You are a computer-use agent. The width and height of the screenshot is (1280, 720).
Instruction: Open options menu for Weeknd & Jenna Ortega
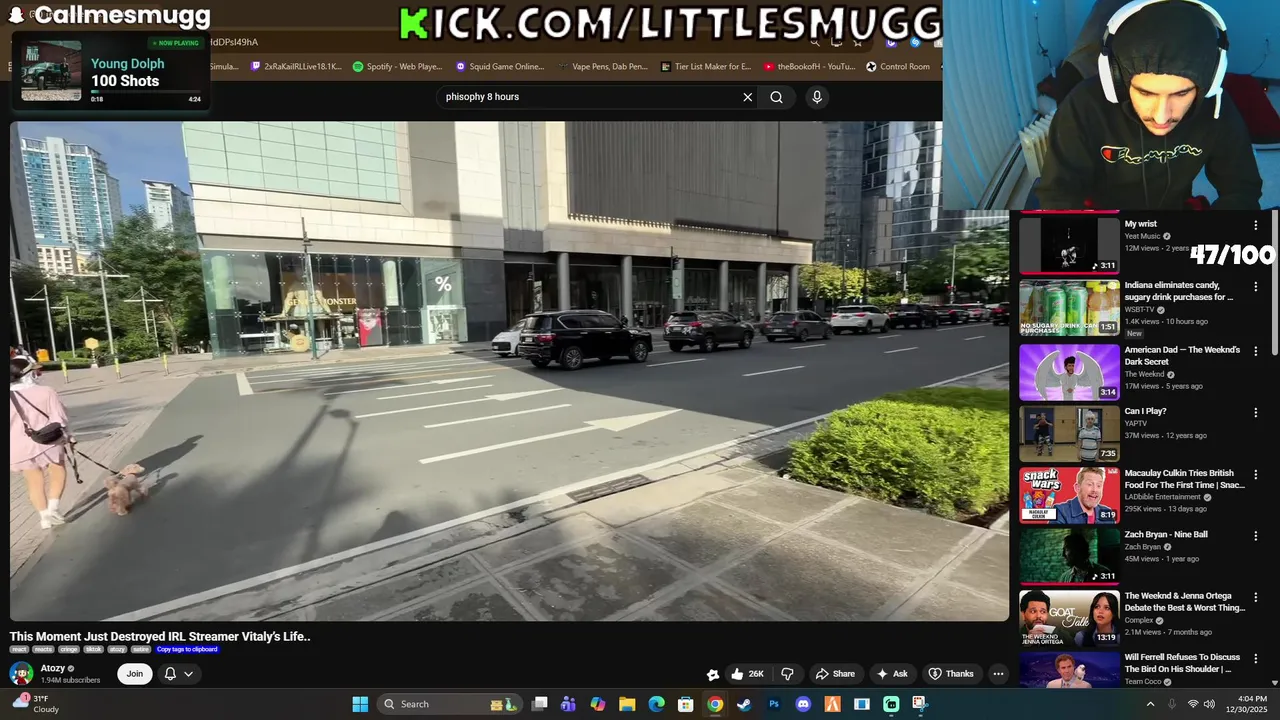pos(1256,598)
